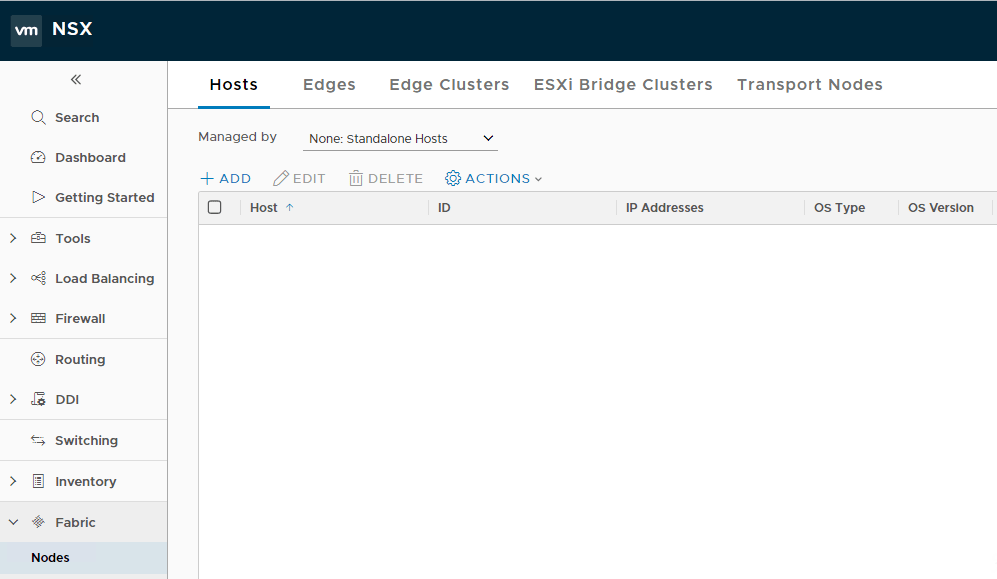The height and width of the screenshot is (579, 997).
Task: Switch to the Hosts tab
Action: pos(233,85)
